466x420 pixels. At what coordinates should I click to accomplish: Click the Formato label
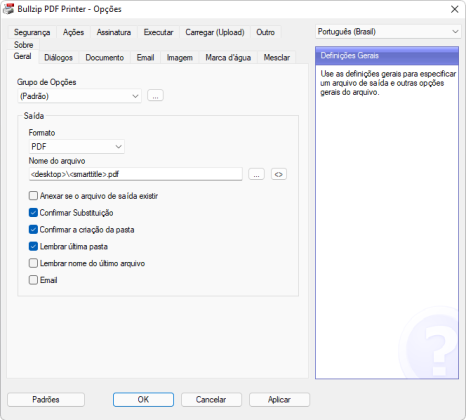pos(42,133)
